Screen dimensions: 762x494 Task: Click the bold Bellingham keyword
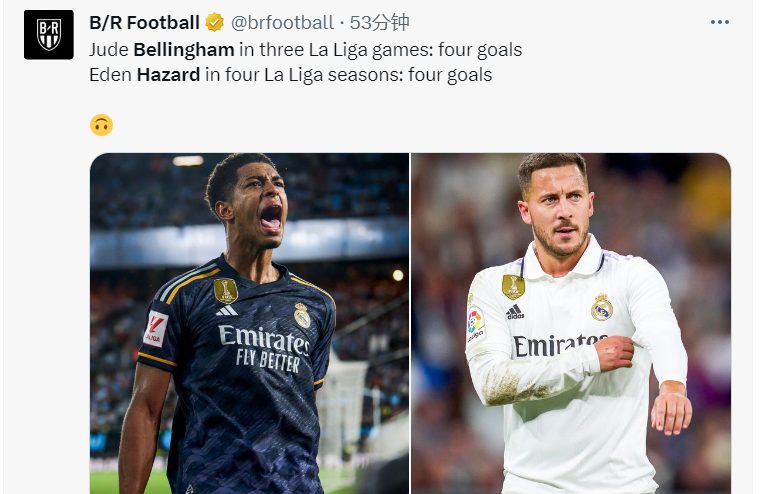pyautogui.click(x=184, y=50)
